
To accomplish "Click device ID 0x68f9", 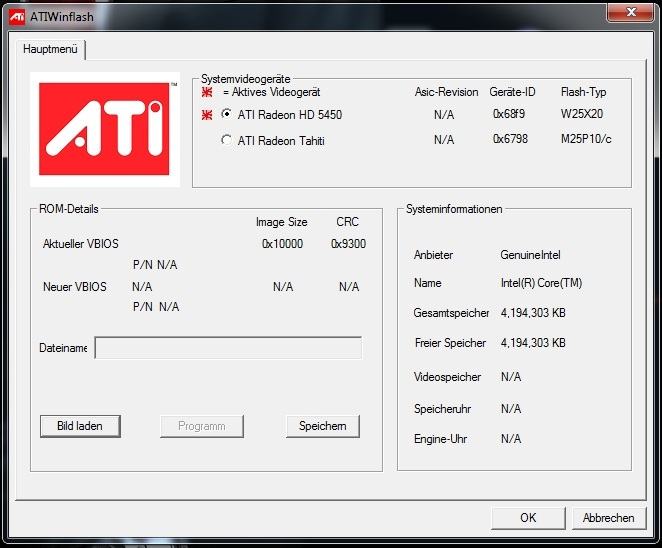I will click(x=509, y=114).
